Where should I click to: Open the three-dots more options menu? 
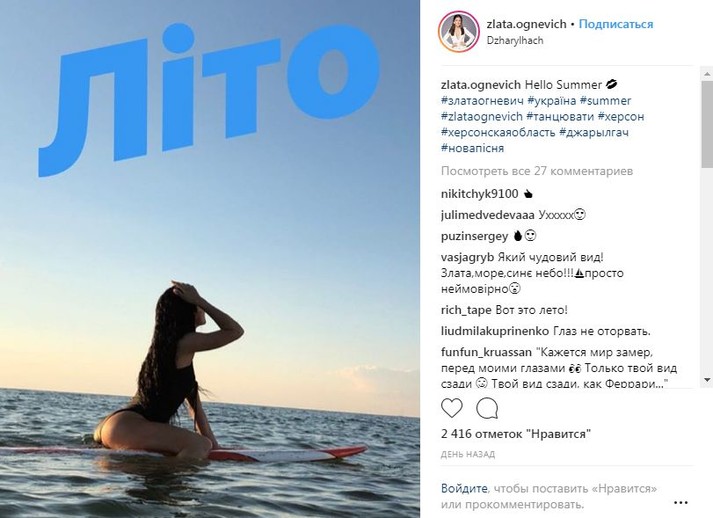tap(680, 503)
